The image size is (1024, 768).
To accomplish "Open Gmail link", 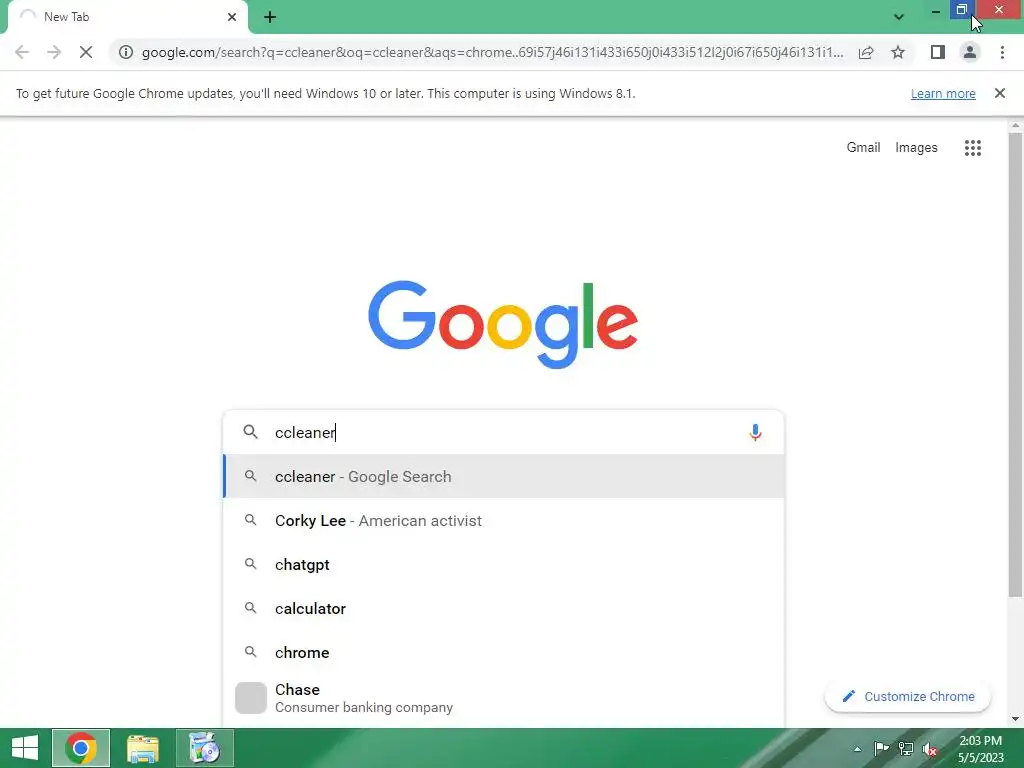I will click(863, 148).
